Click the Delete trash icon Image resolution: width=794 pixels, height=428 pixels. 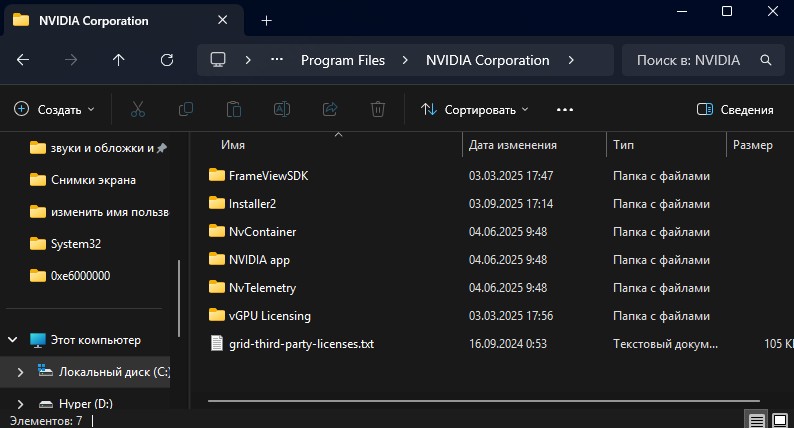[378, 109]
